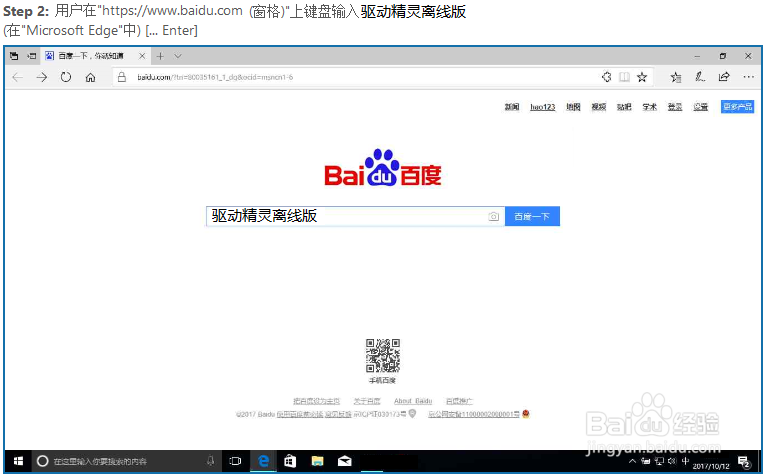Open the Action Center notifications
This screenshot has height=474, width=764.
pos(744,461)
